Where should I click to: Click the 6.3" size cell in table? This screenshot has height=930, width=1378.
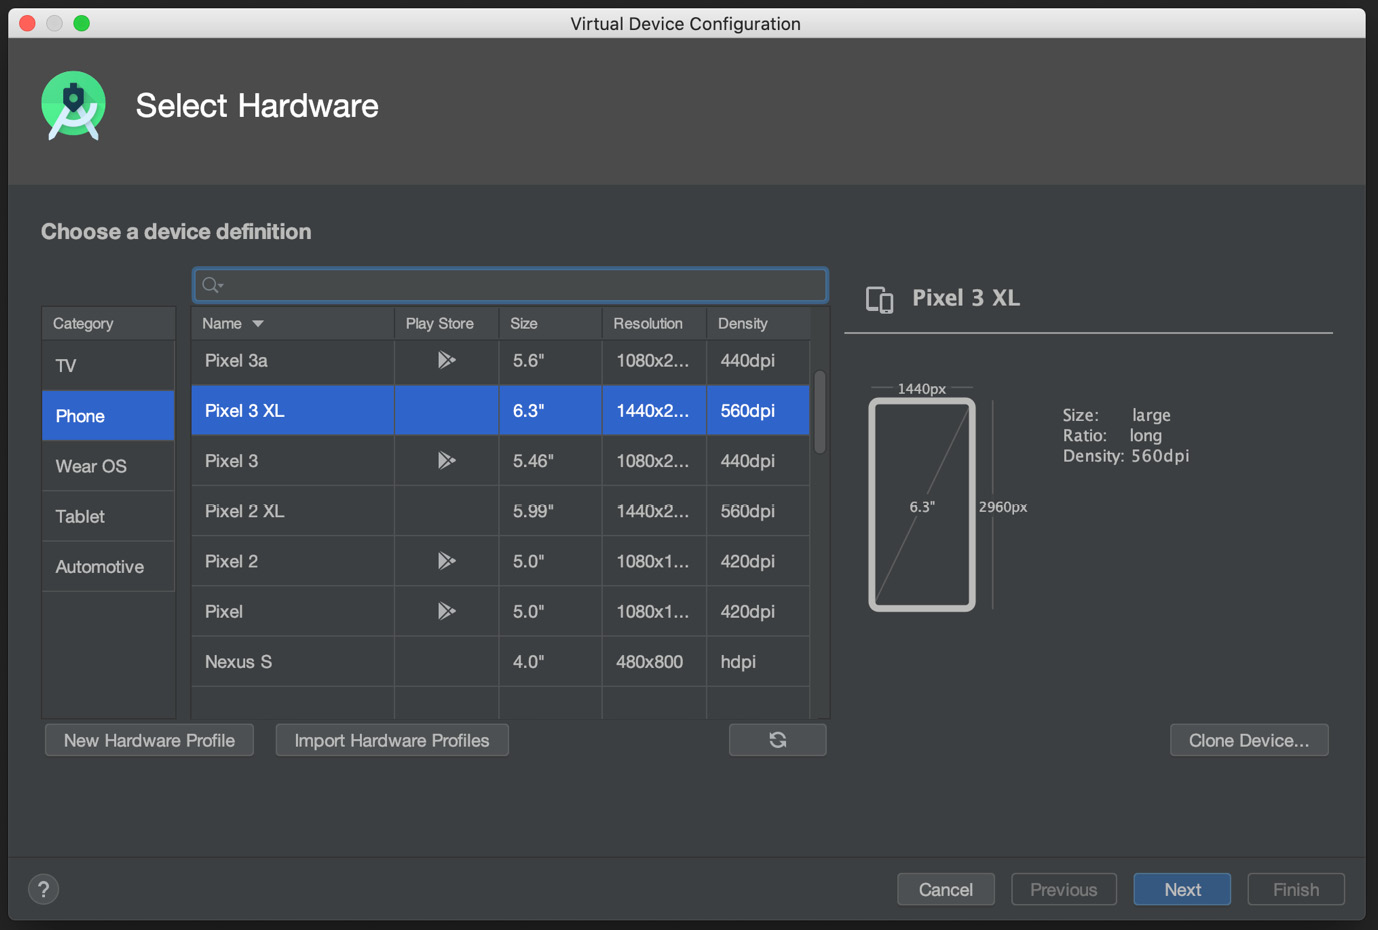[x=550, y=410]
